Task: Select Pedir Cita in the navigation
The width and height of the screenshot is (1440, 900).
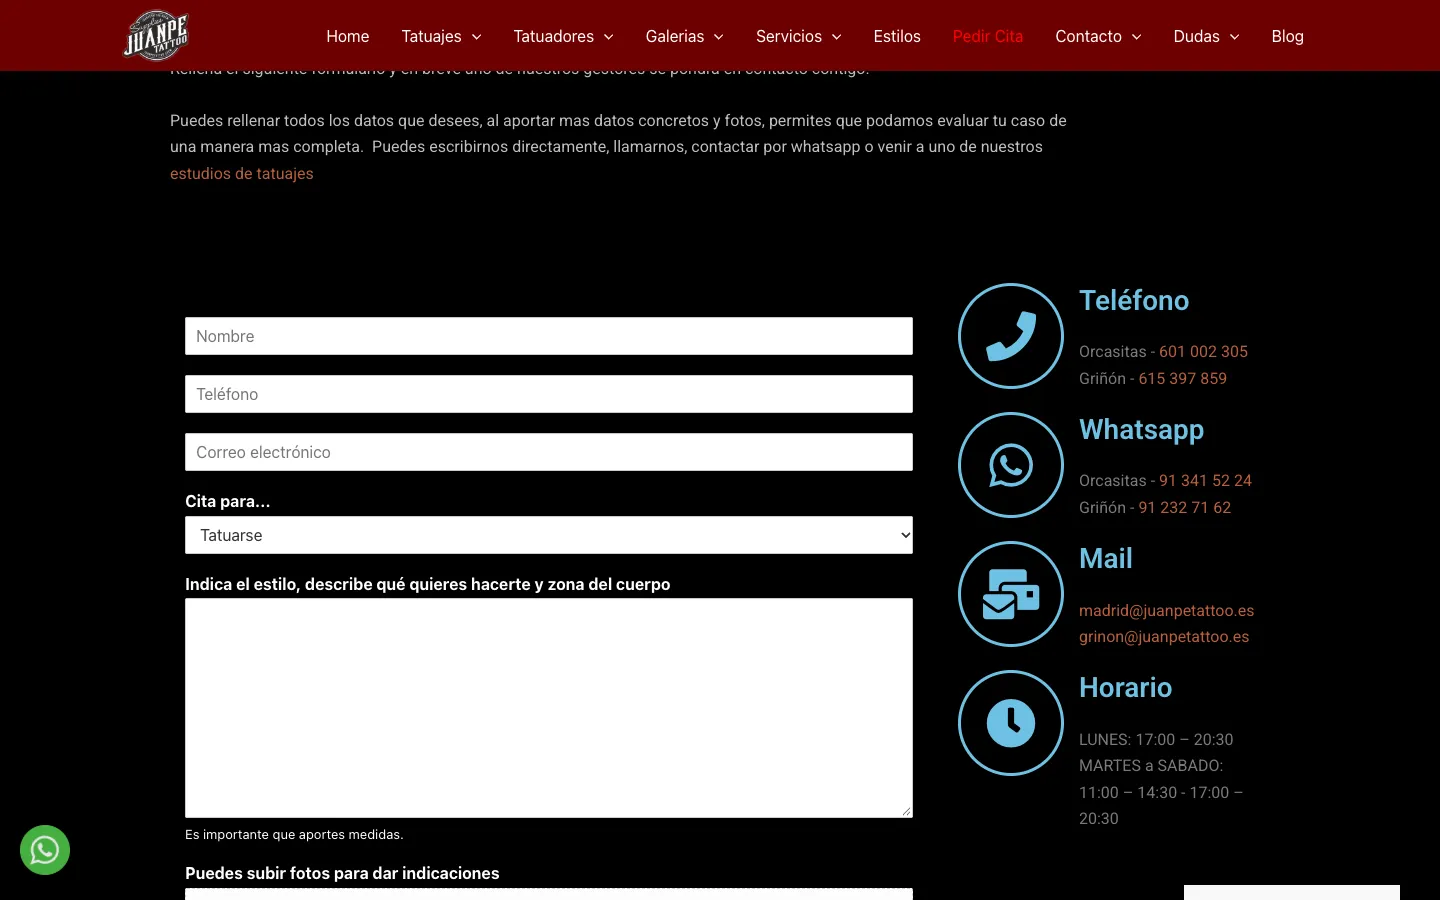Action: 988,36
